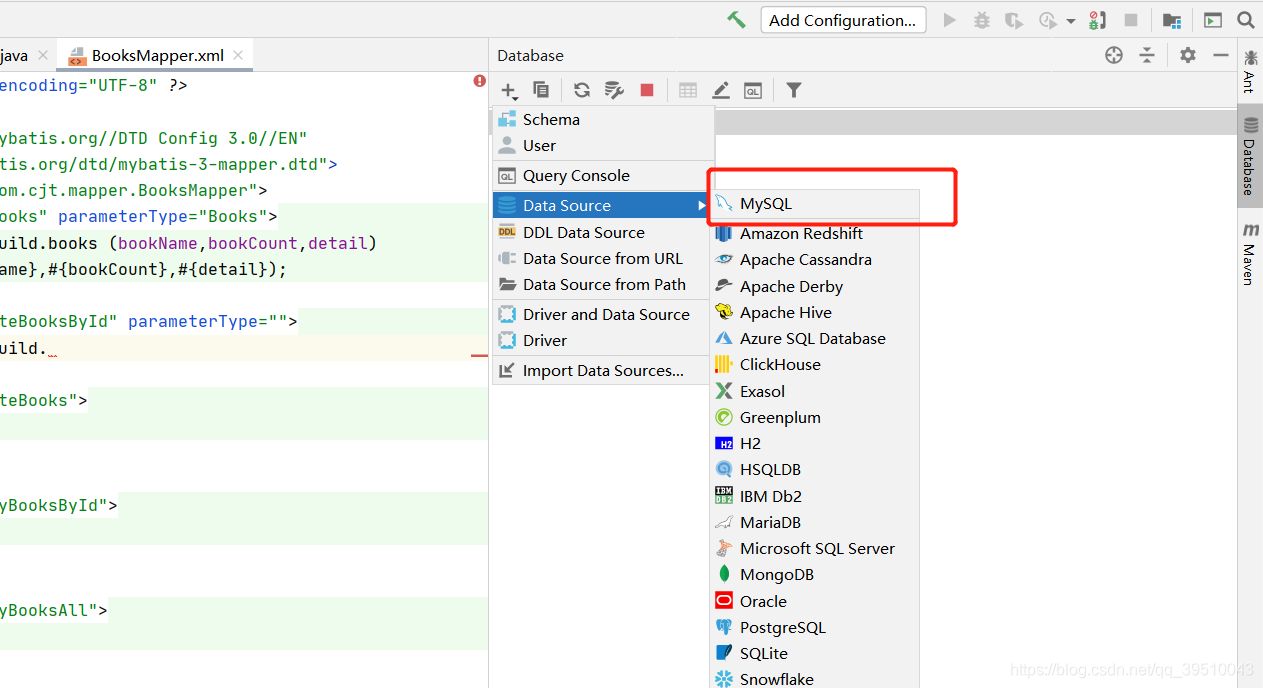
Task: Choose Data Source from URL
Action: 603,258
